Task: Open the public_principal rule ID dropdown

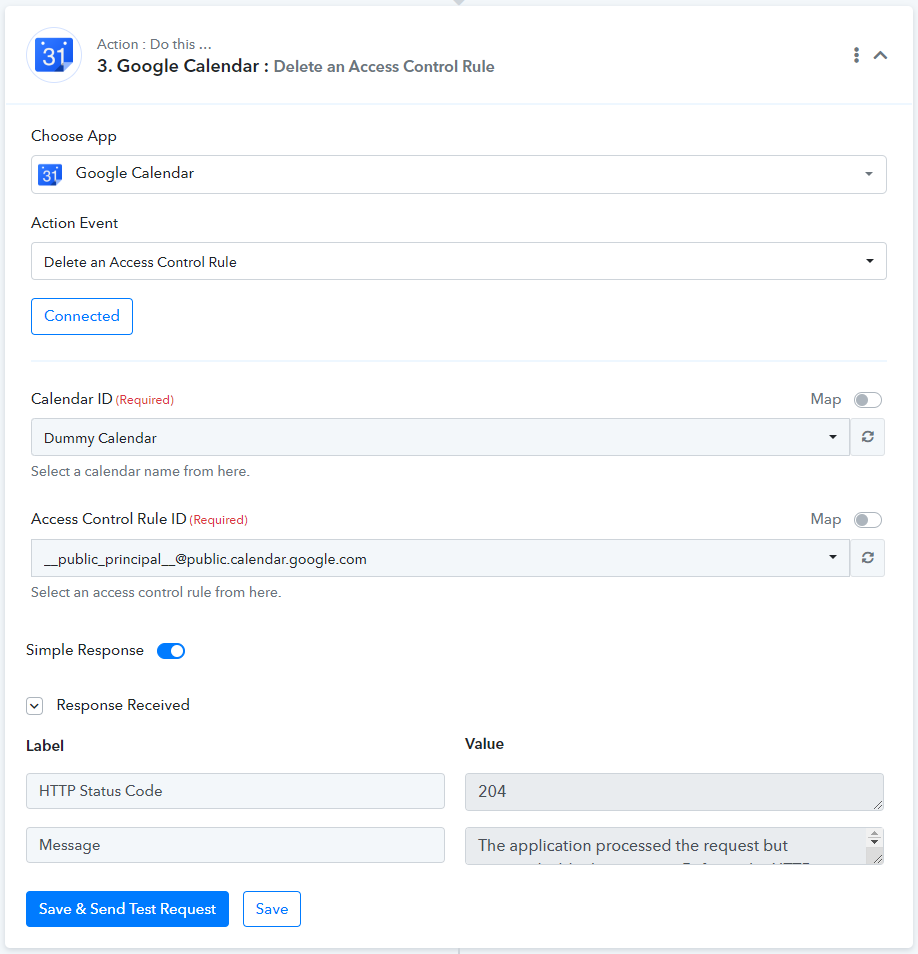Action: (x=440, y=558)
